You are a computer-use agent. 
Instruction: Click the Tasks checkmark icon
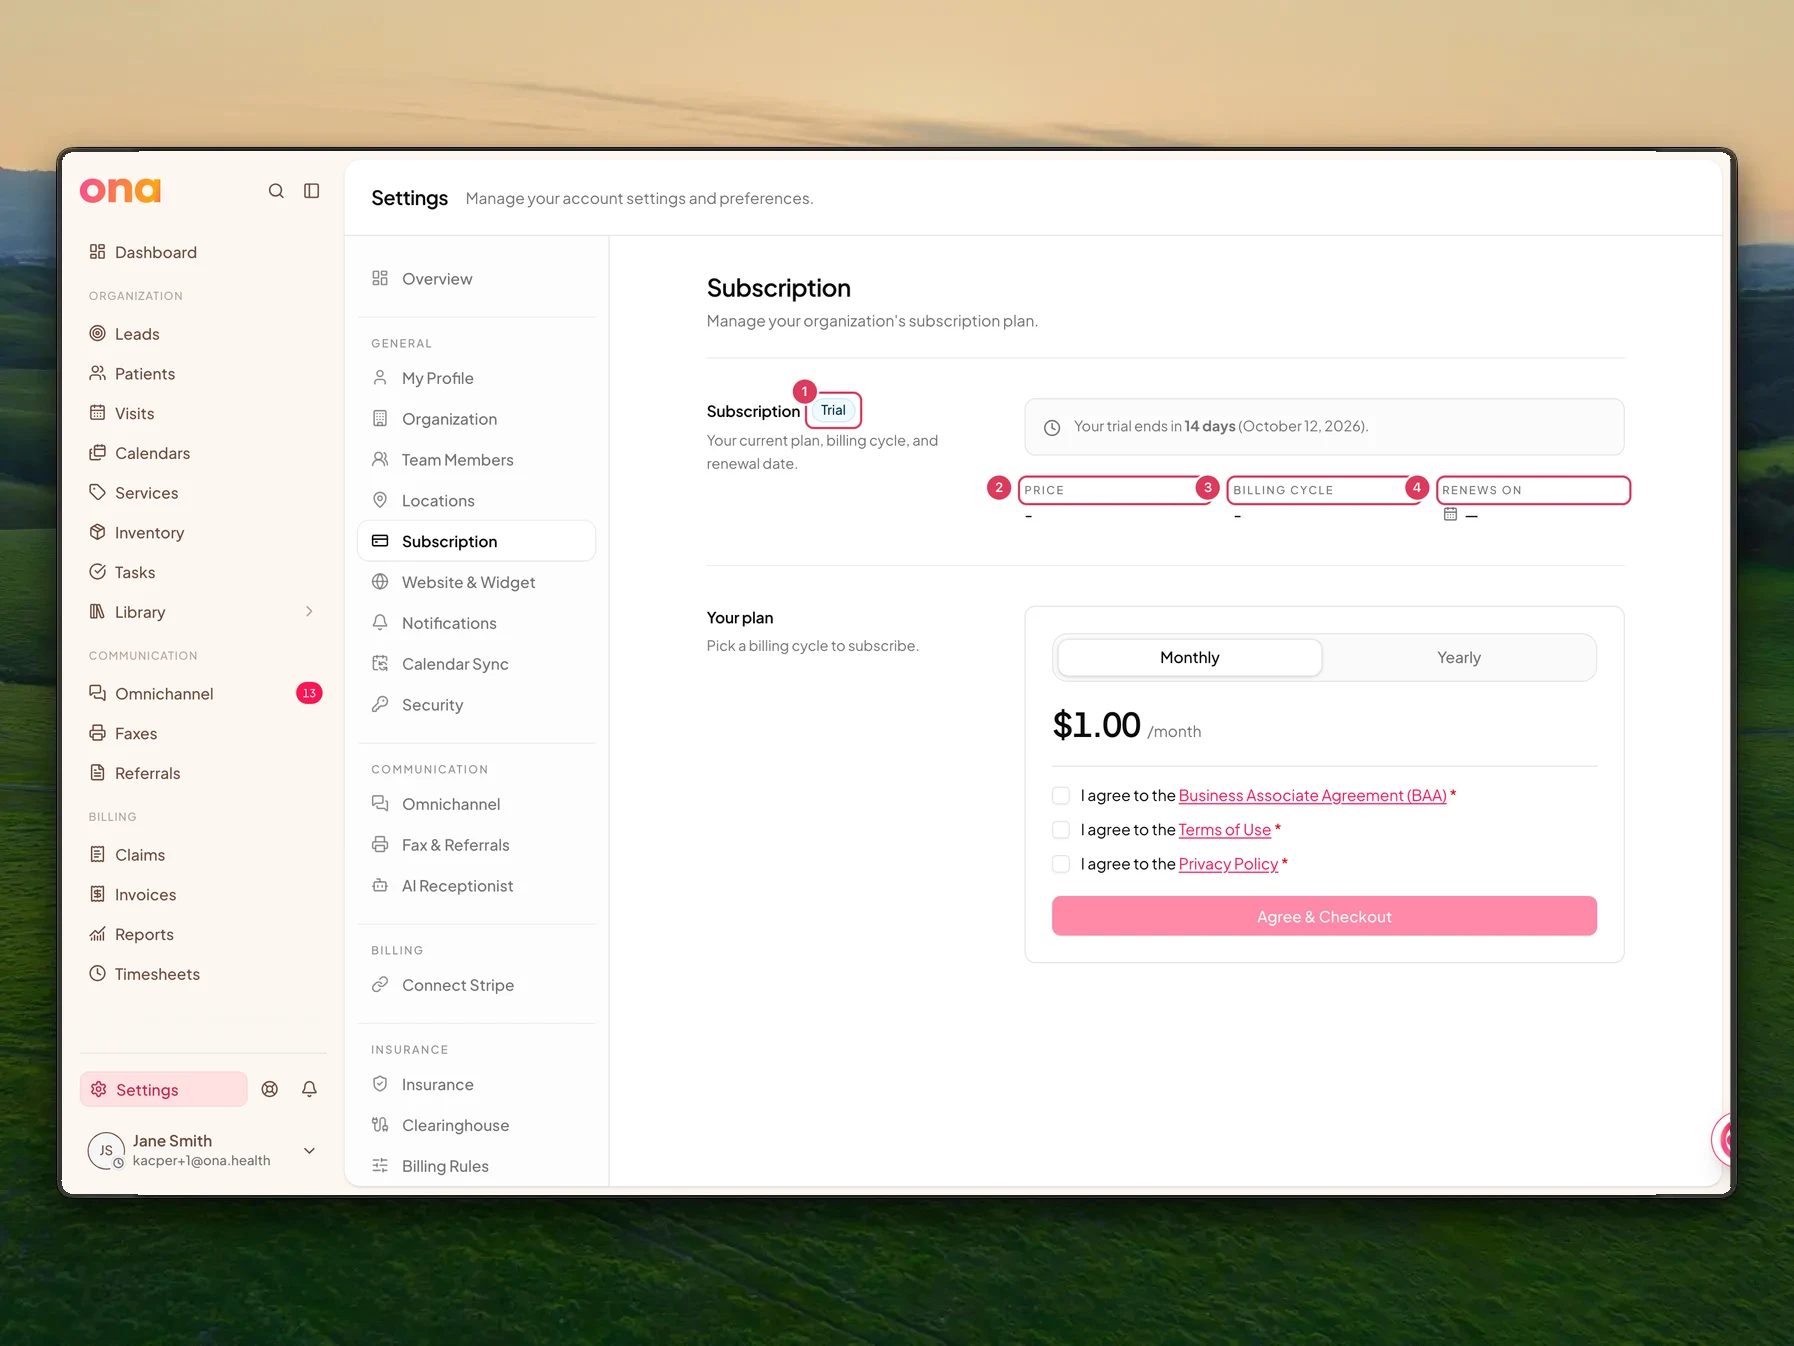click(x=97, y=572)
